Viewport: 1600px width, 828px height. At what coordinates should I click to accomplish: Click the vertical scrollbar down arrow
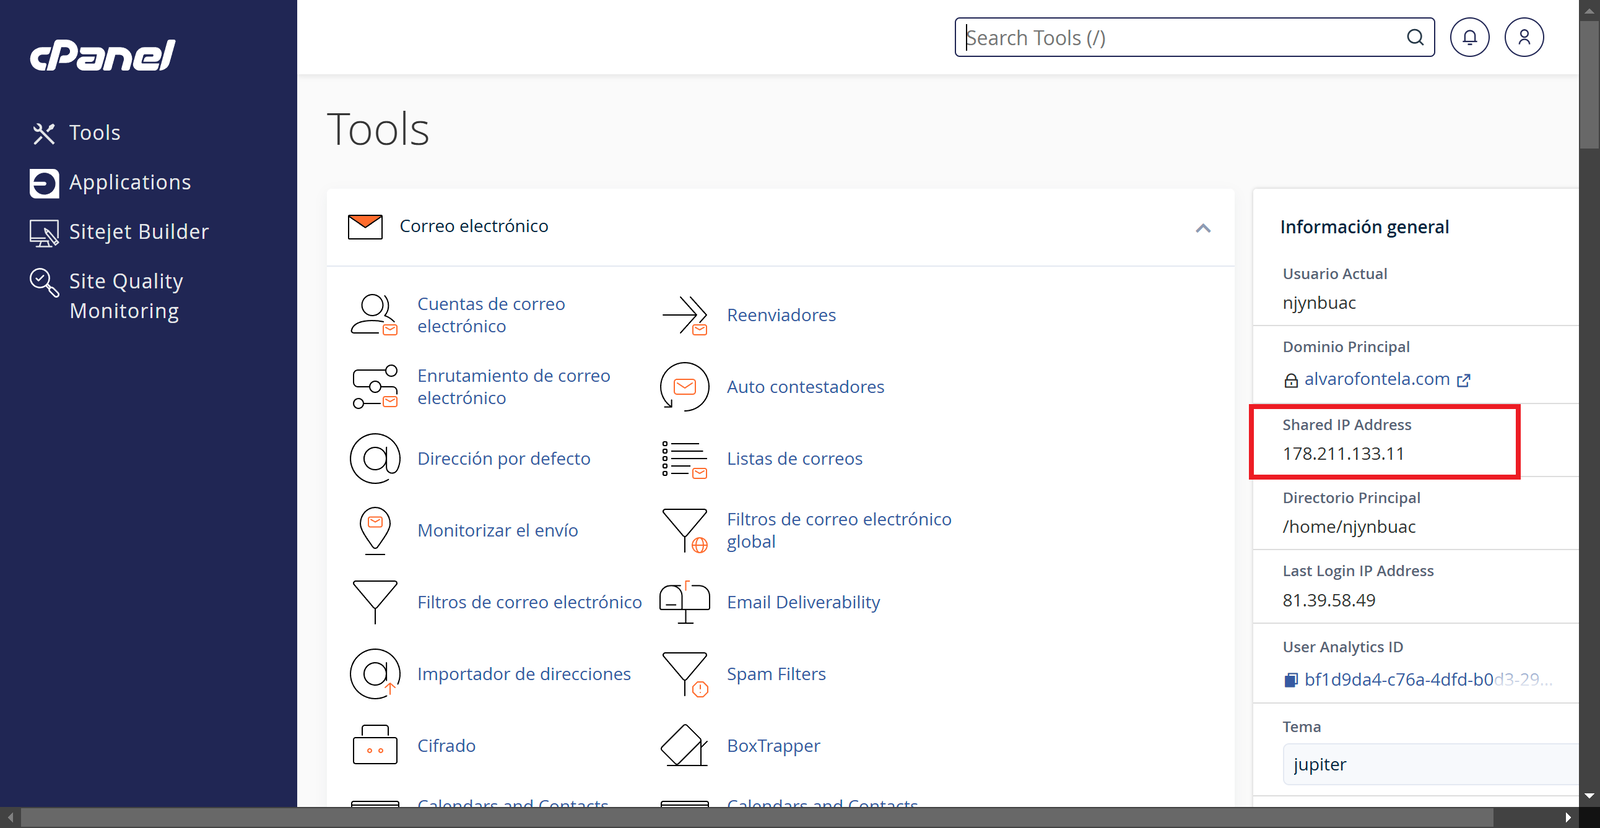click(1589, 797)
